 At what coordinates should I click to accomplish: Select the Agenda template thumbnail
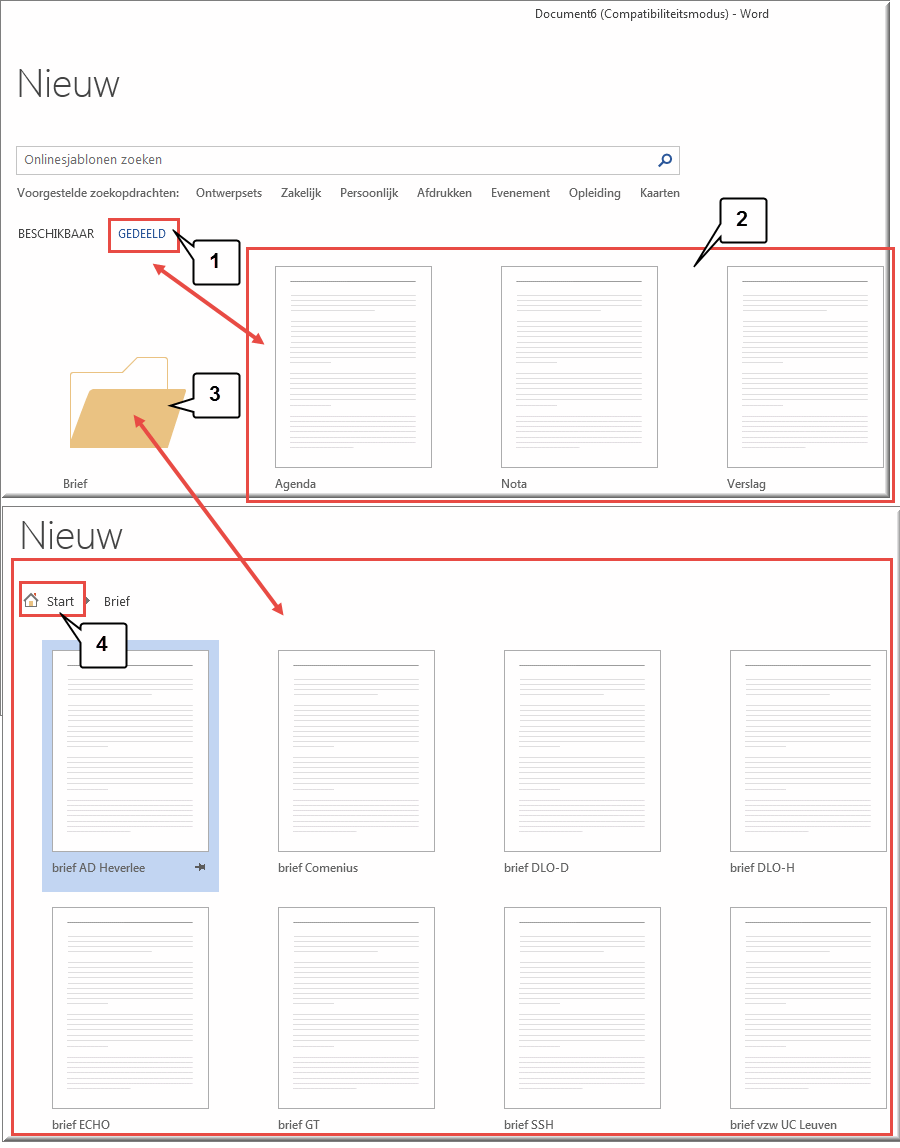[353, 367]
